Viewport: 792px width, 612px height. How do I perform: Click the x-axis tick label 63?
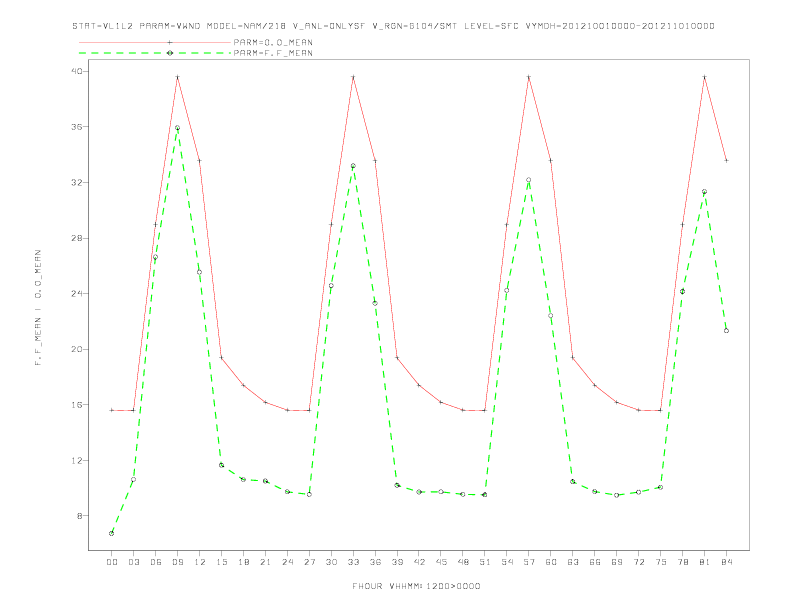click(x=573, y=562)
